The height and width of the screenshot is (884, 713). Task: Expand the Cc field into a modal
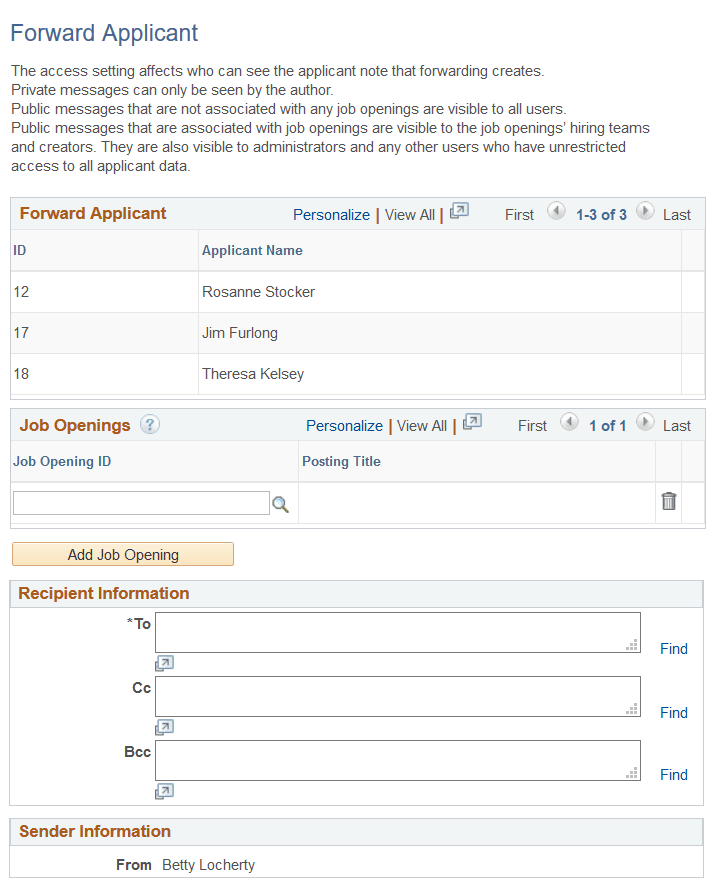pos(164,726)
